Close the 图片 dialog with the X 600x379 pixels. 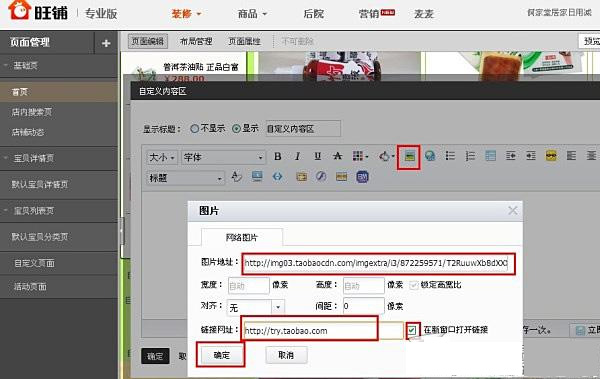tap(513, 211)
